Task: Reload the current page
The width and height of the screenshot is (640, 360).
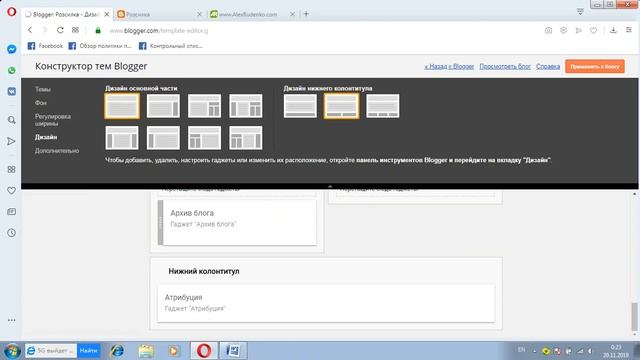Action: (x=60, y=30)
